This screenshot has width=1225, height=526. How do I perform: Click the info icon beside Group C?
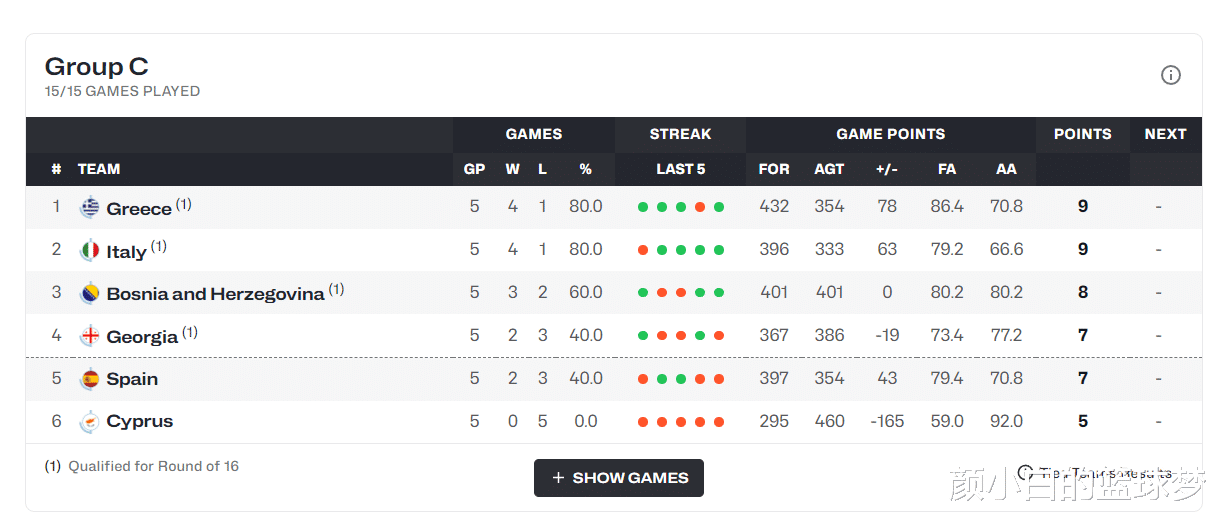click(x=1171, y=75)
